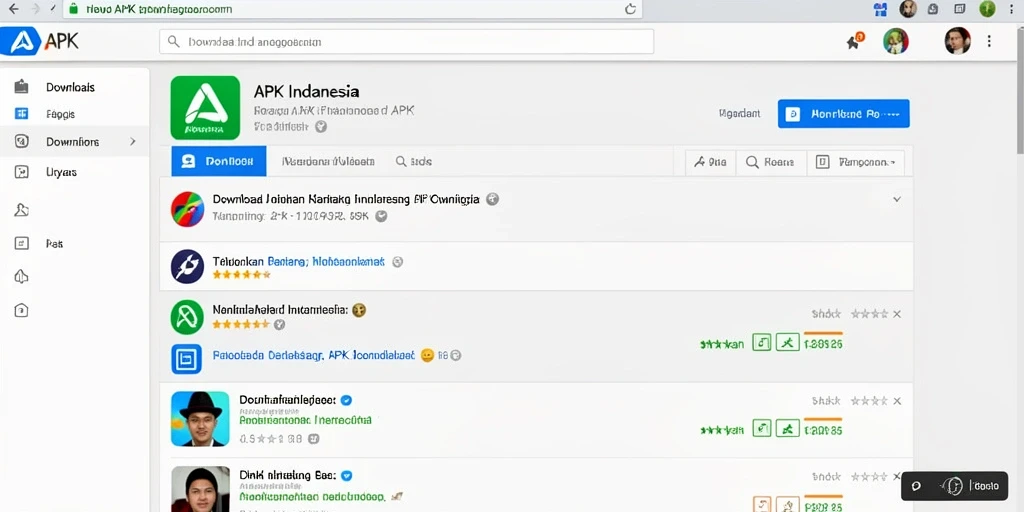Click the person icon in the sidebar
Viewport: 1024px width, 512px height.
[x=22, y=210]
